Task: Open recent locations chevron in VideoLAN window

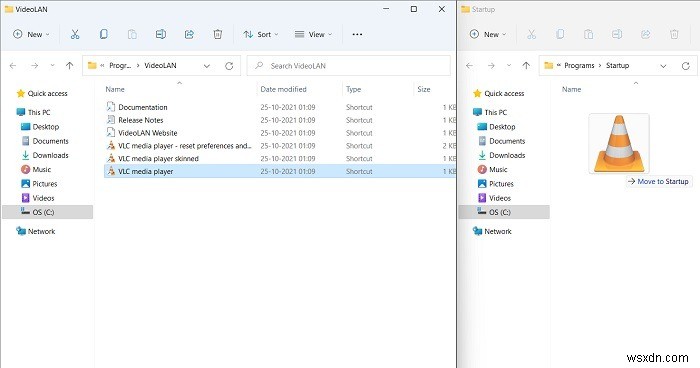Action: point(52,66)
